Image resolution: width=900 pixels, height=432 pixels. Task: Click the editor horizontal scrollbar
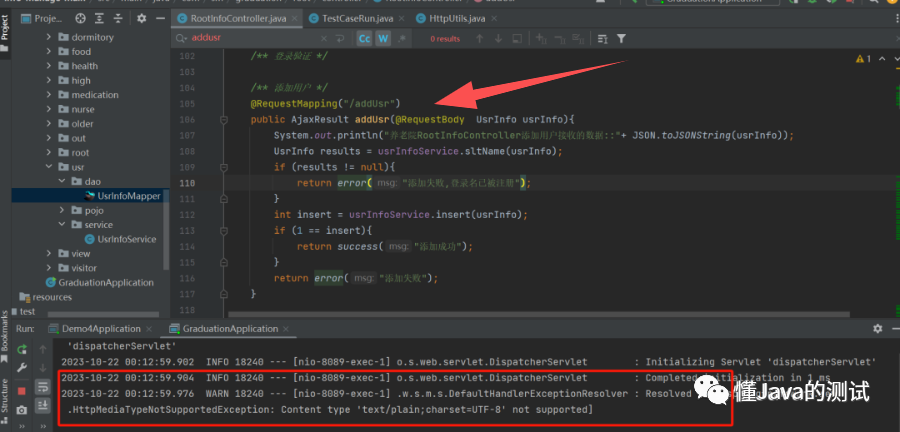[539, 314]
